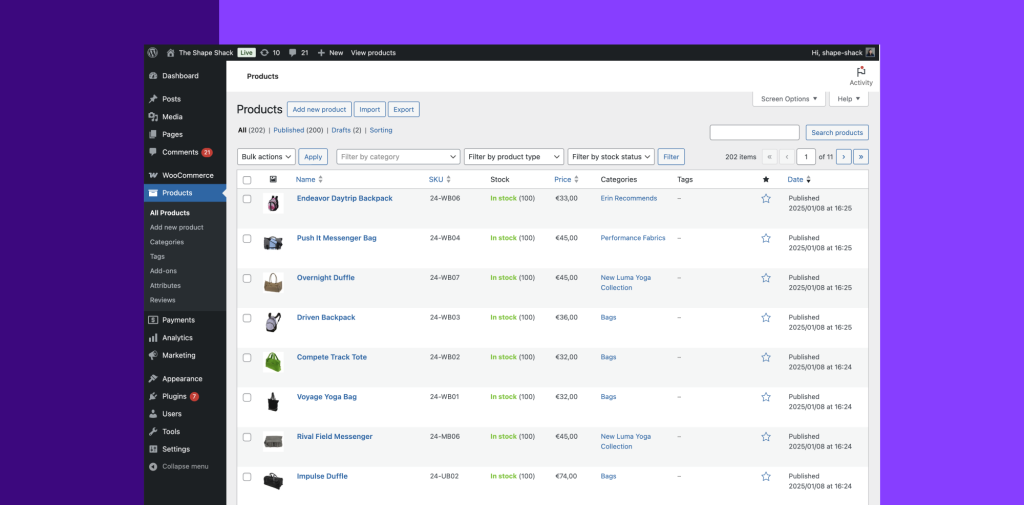Click the user avatar next to shape-shack
The image size is (1024, 505).
click(870, 53)
